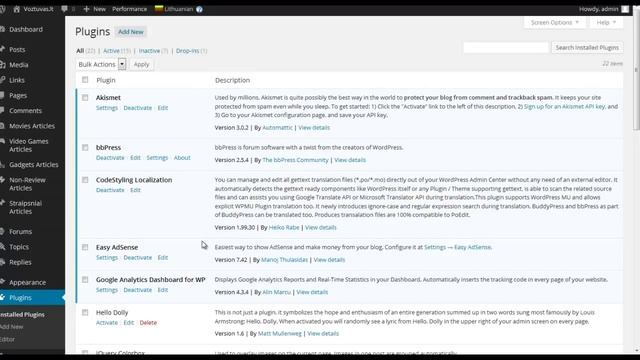Open Add New submenu under Plugins
Viewport: 640px width, 360px height.
(x=11, y=327)
